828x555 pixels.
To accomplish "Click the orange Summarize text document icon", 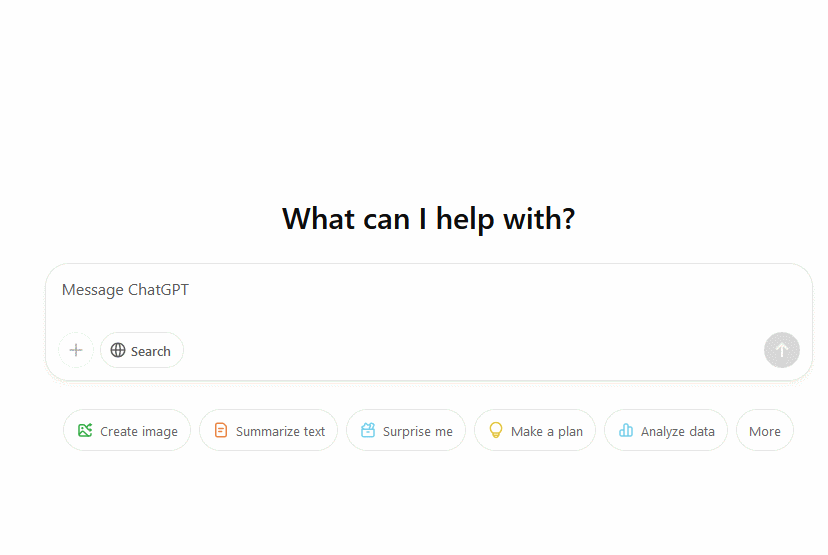I will 221,431.
